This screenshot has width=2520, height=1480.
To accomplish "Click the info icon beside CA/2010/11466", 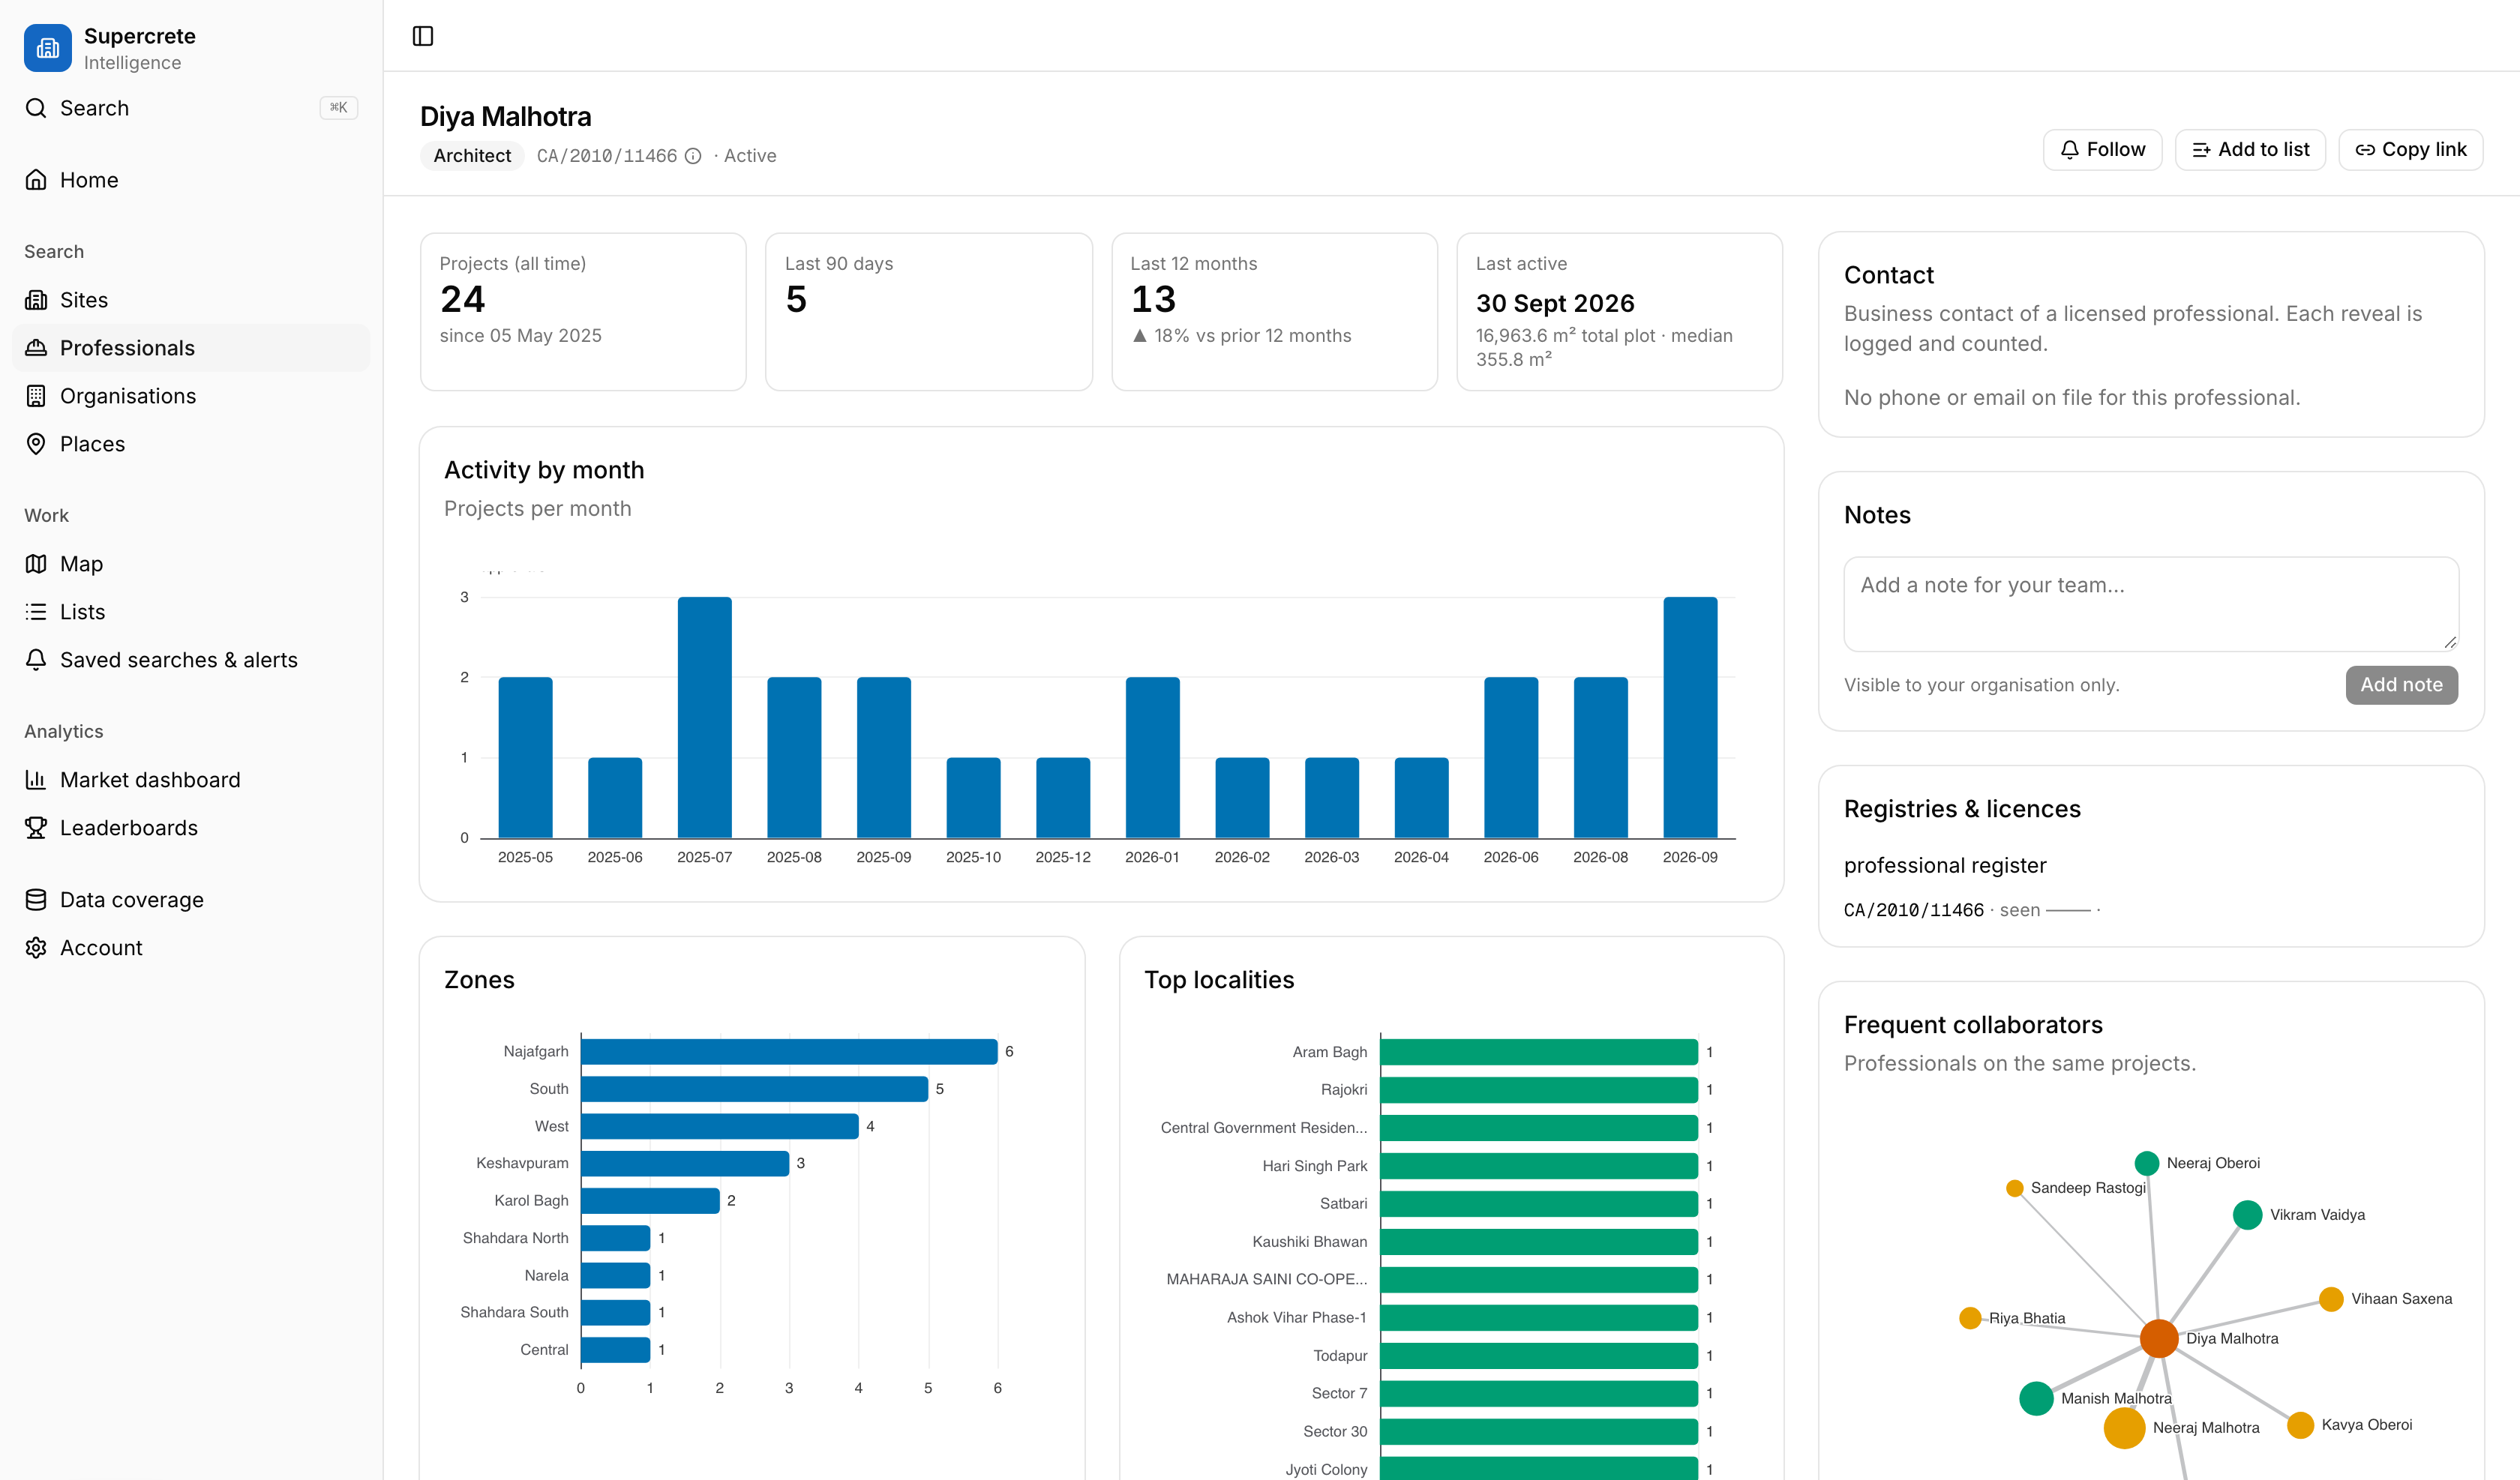I will [x=693, y=156].
